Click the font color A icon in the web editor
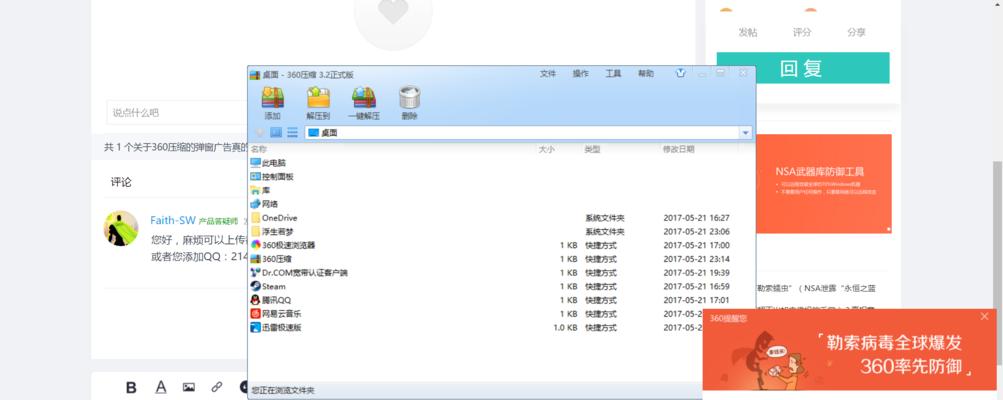This screenshot has width=1003, height=400. [161, 387]
